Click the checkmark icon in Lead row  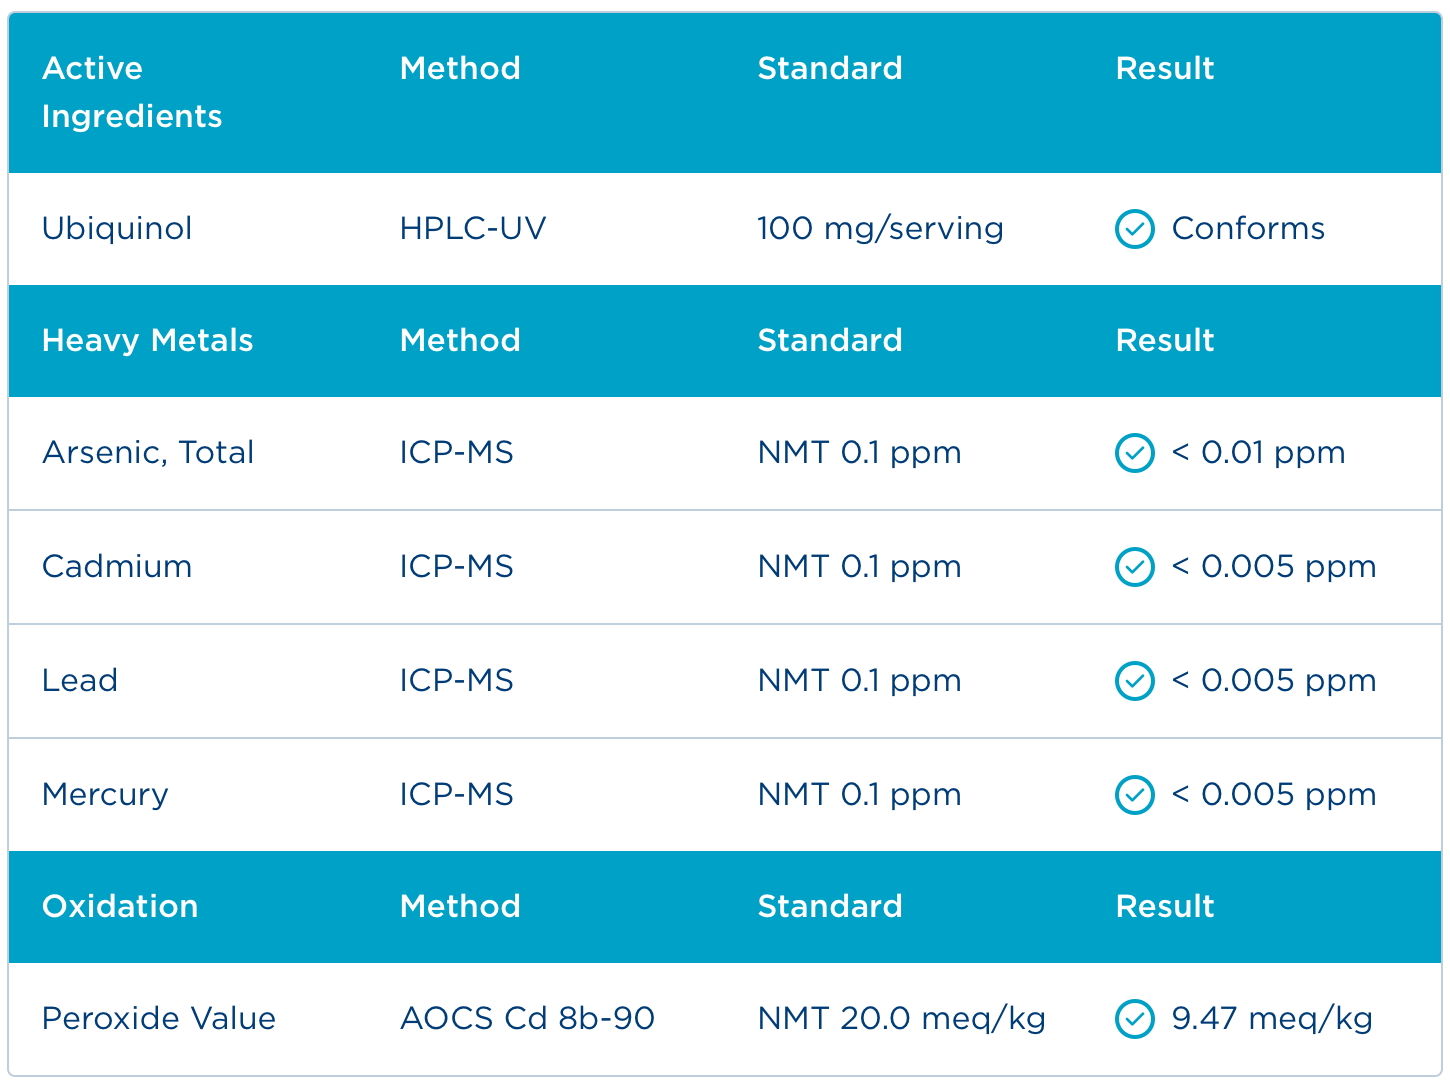pos(1134,681)
